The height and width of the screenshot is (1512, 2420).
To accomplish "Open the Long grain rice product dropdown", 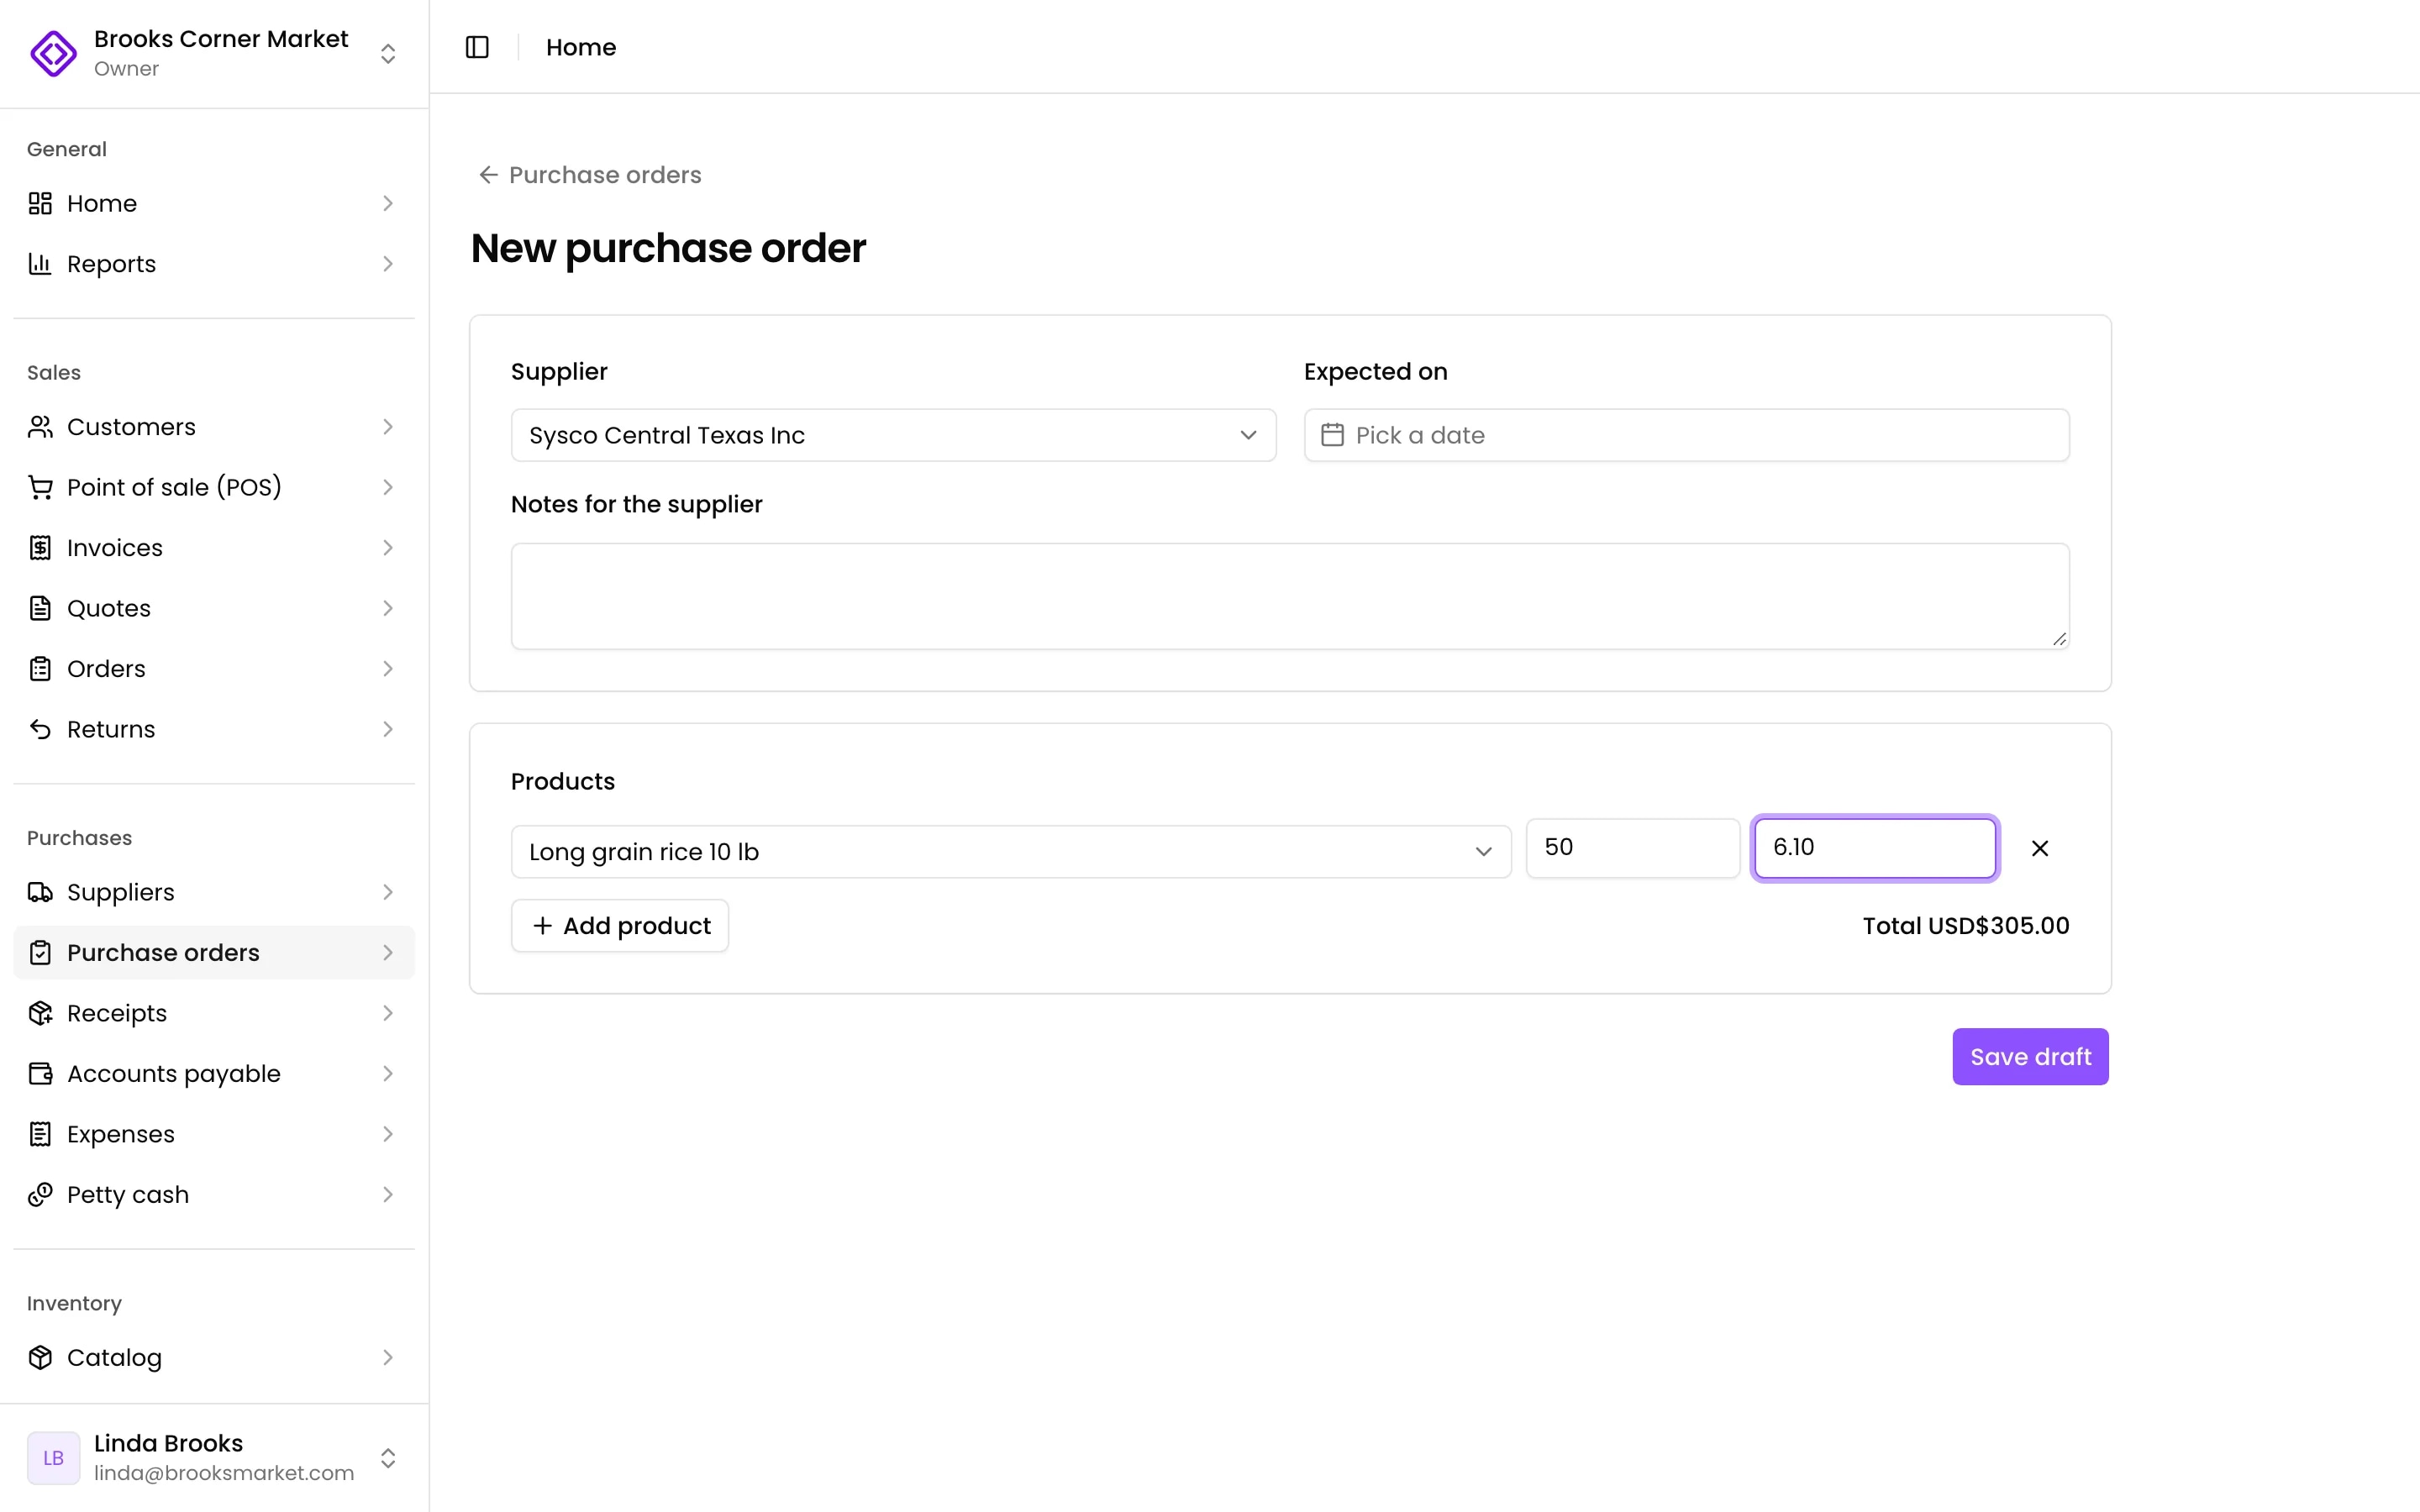I will (1011, 852).
